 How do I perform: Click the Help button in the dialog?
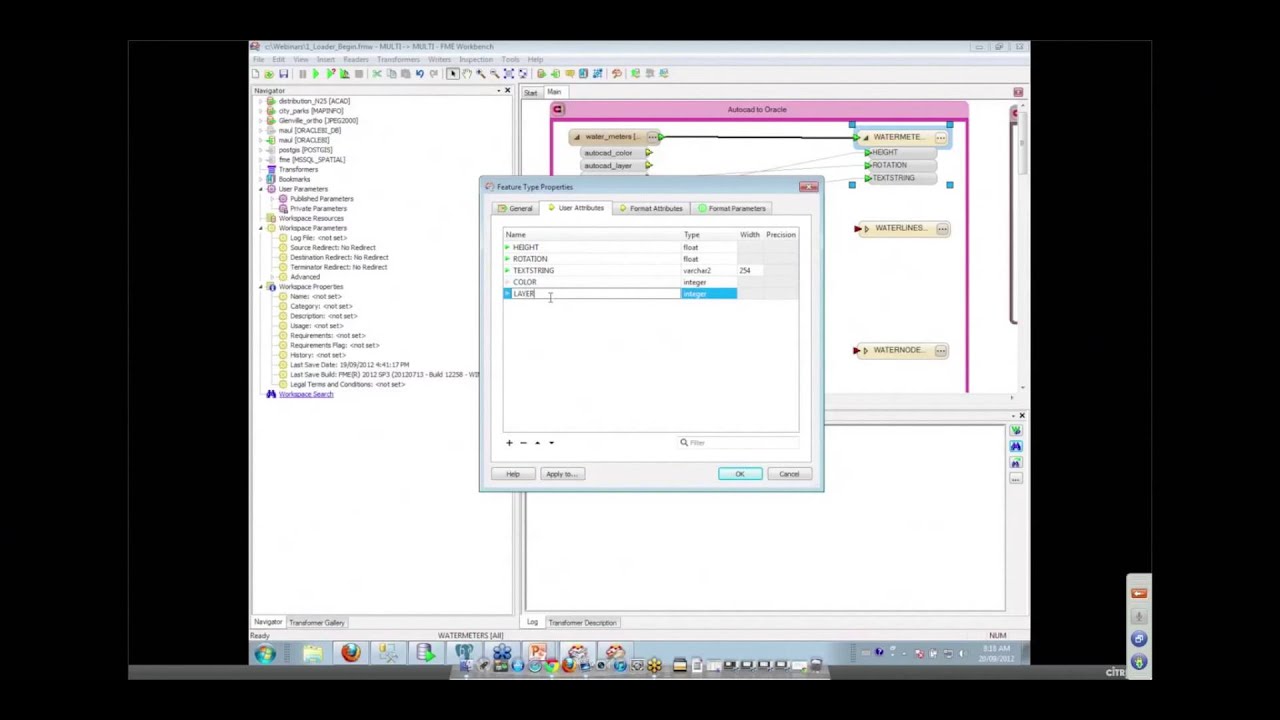513,474
